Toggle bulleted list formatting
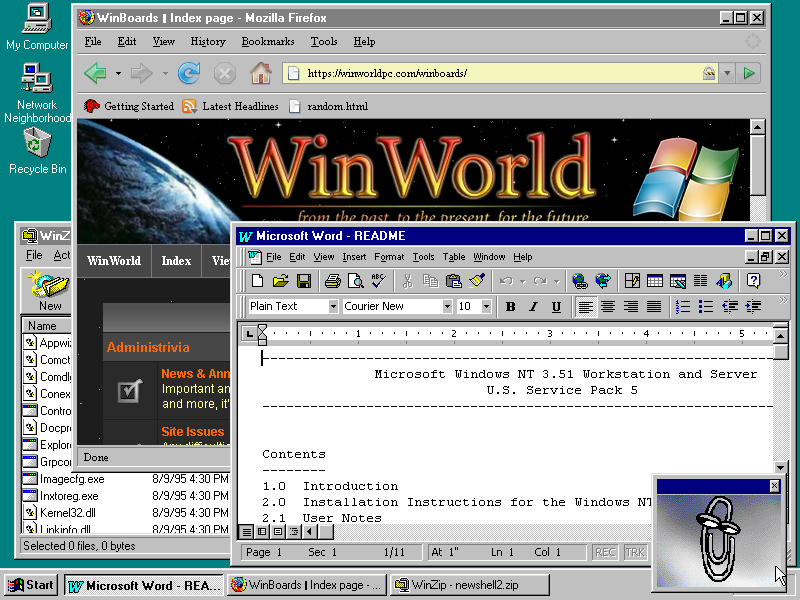The width and height of the screenshot is (800, 600). (x=706, y=306)
